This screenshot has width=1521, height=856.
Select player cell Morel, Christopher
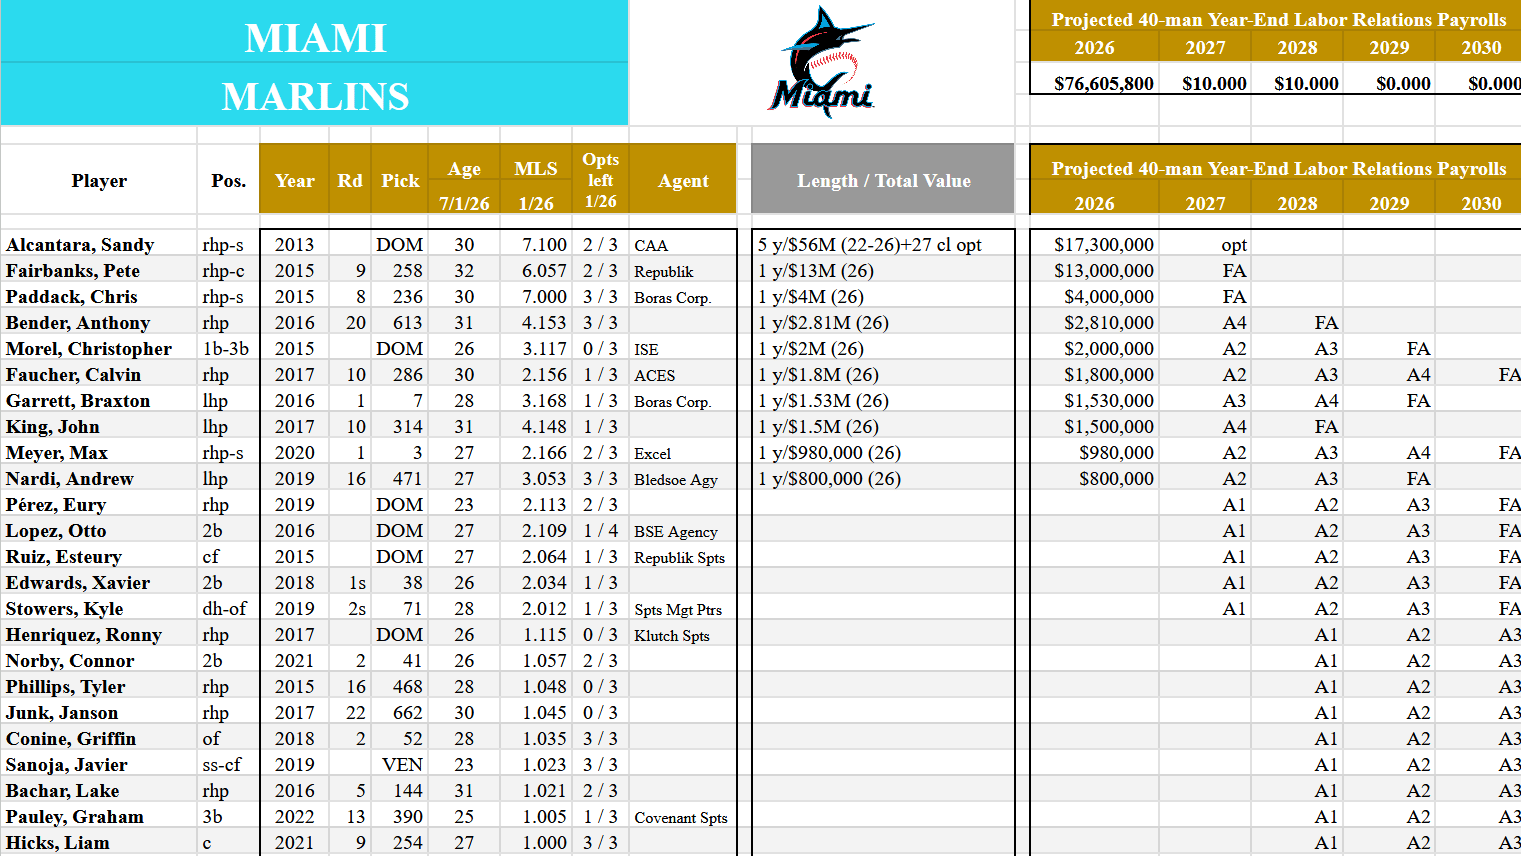[99, 348]
